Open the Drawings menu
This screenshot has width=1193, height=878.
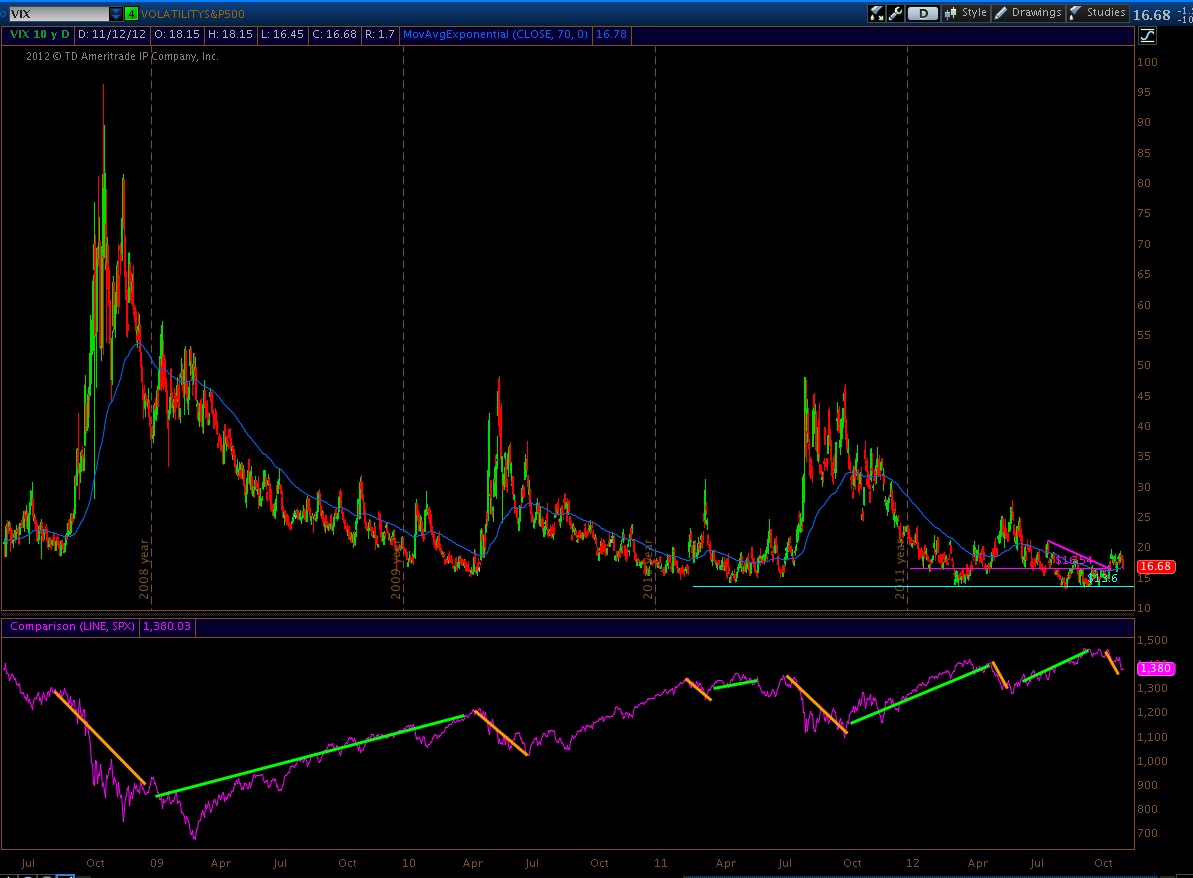click(x=1036, y=12)
